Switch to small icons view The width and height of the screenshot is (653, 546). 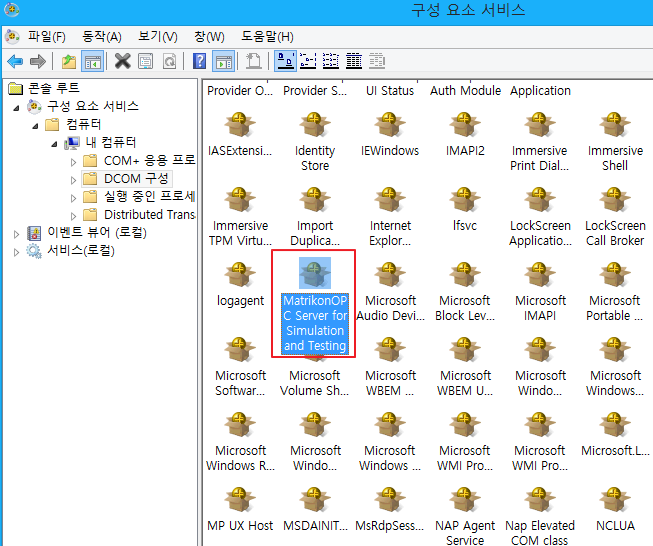coord(308,62)
